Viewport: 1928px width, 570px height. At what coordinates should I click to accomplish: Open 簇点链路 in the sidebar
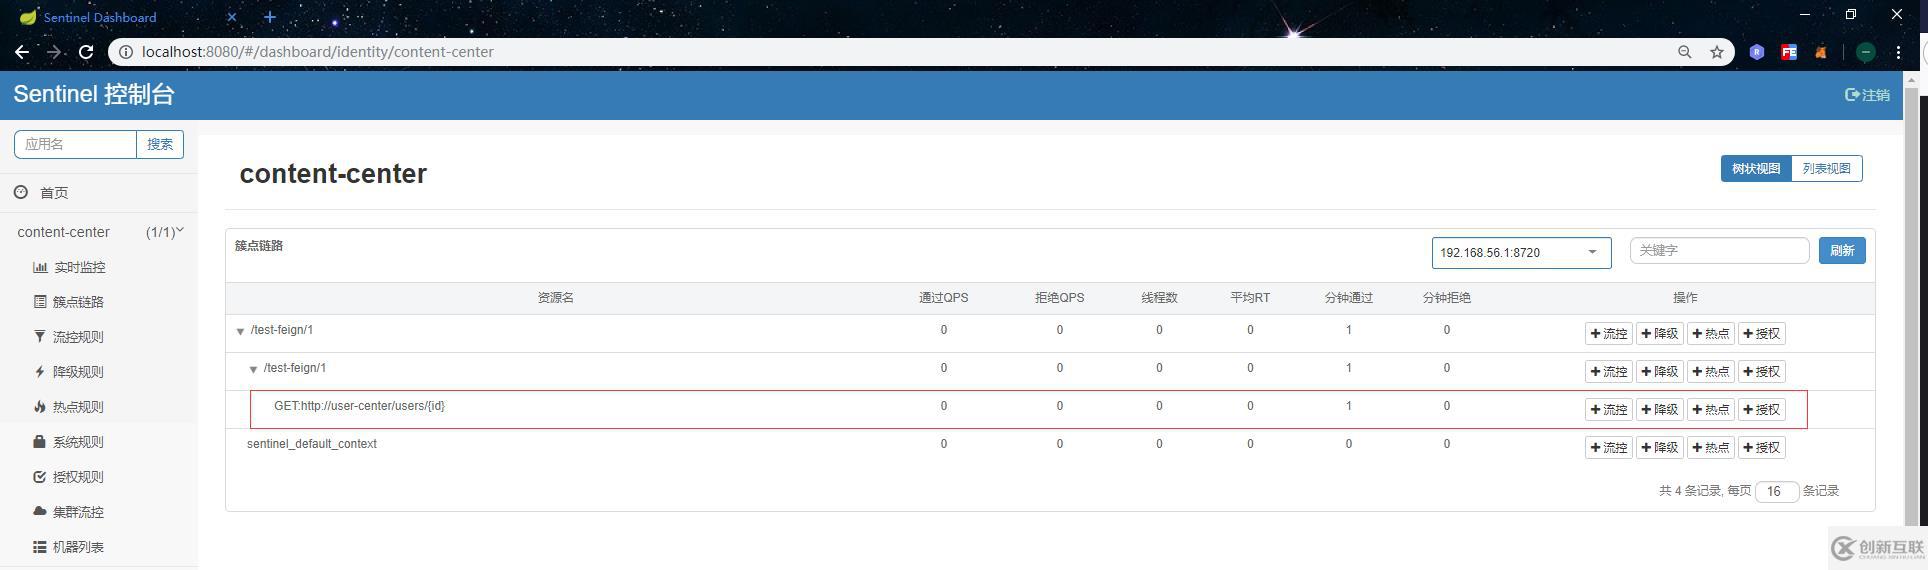tap(69, 302)
